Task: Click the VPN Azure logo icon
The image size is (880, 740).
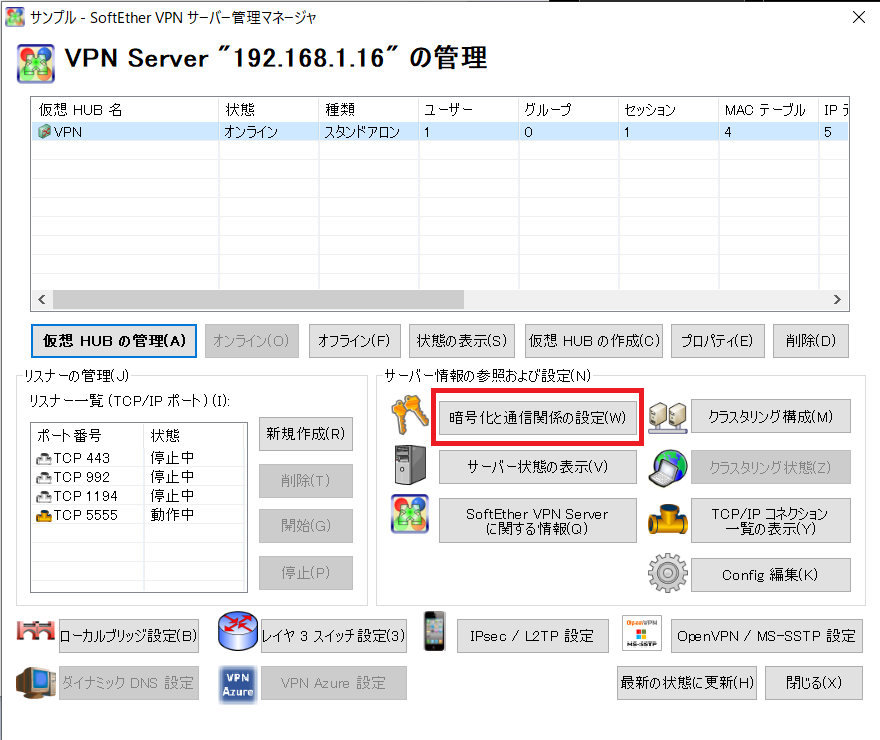Action: [x=237, y=684]
